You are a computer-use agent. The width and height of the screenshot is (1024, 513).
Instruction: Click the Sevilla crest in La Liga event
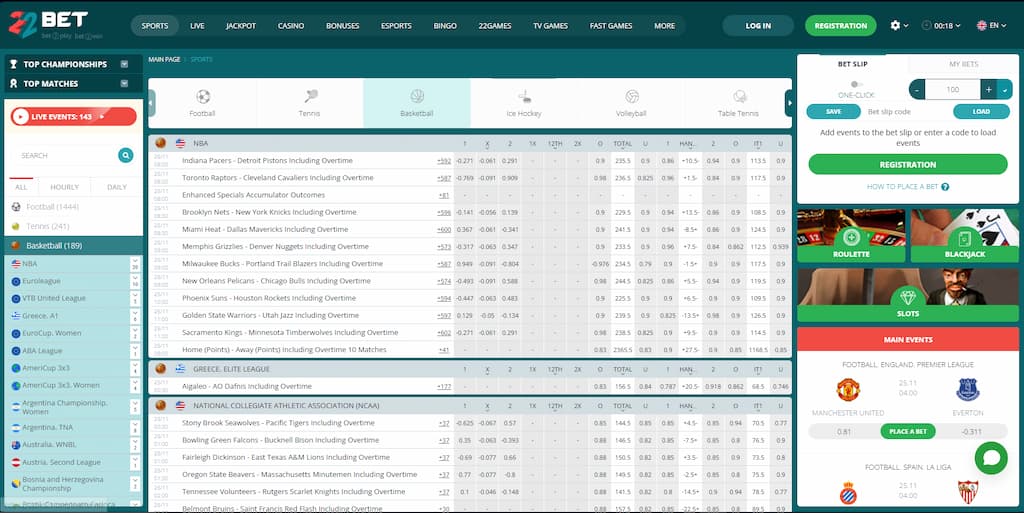point(968,493)
